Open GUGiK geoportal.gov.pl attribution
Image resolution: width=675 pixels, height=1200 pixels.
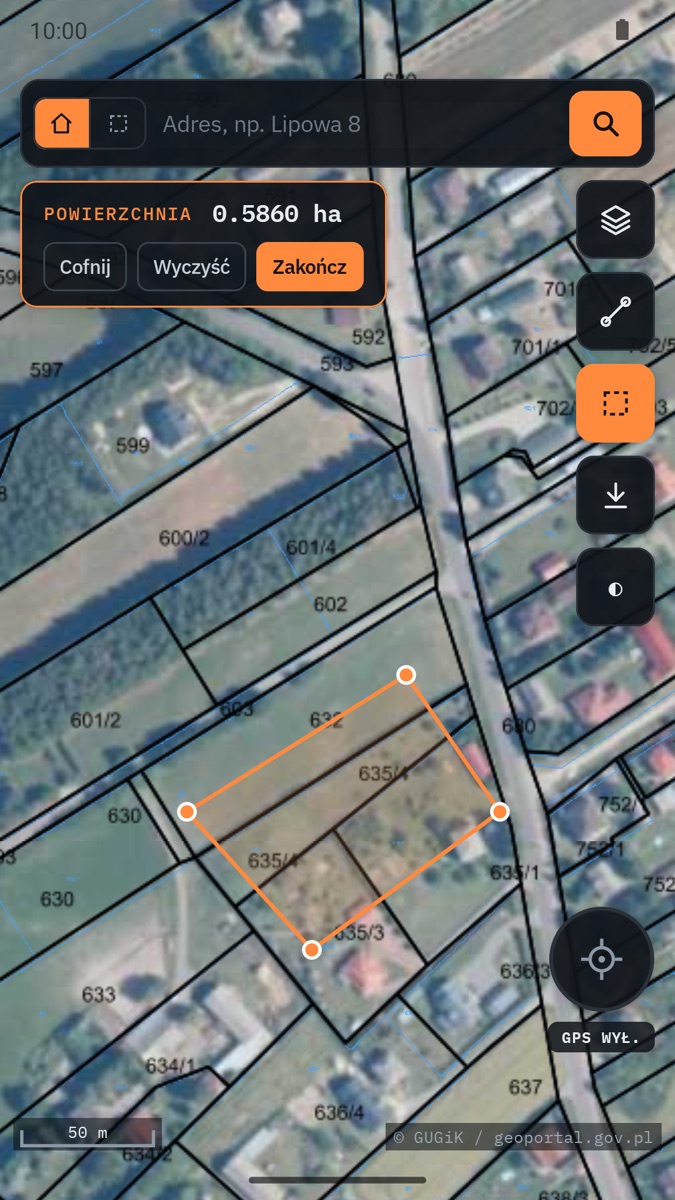tap(523, 1137)
